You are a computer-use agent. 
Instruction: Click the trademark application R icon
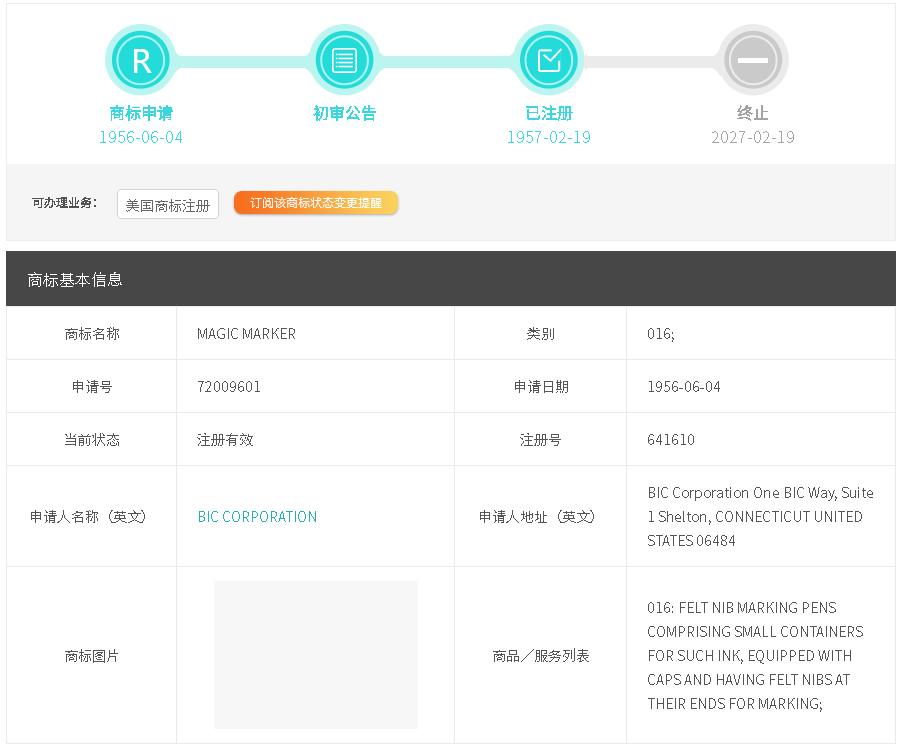pyautogui.click(x=141, y=60)
